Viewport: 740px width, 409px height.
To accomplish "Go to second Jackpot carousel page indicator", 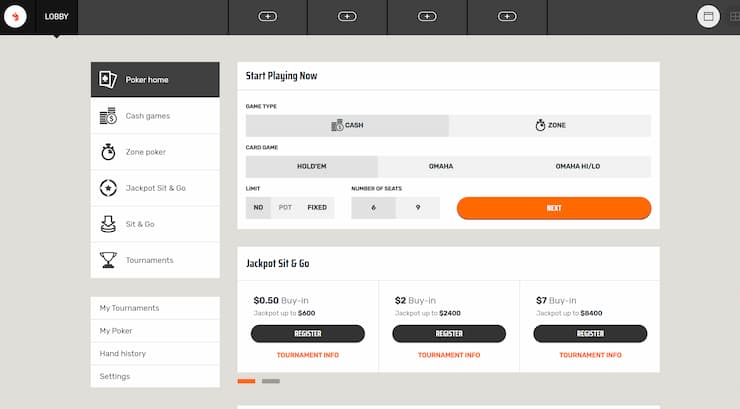I will pyautogui.click(x=271, y=381).
